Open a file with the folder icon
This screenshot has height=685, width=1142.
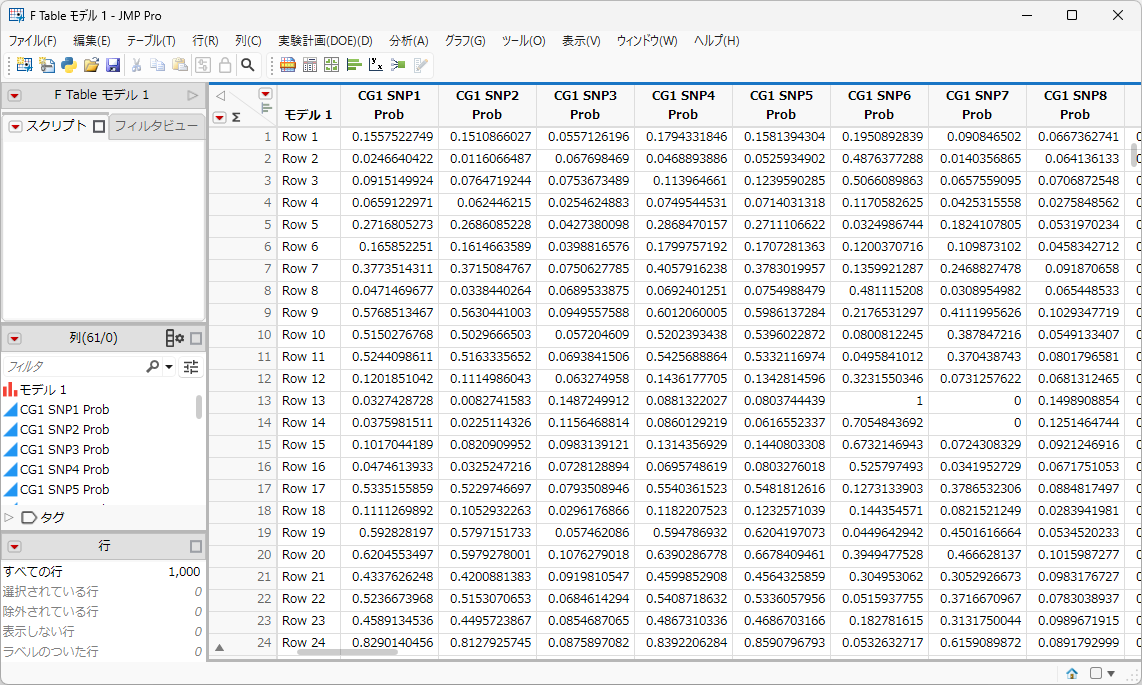coord(91,66)
